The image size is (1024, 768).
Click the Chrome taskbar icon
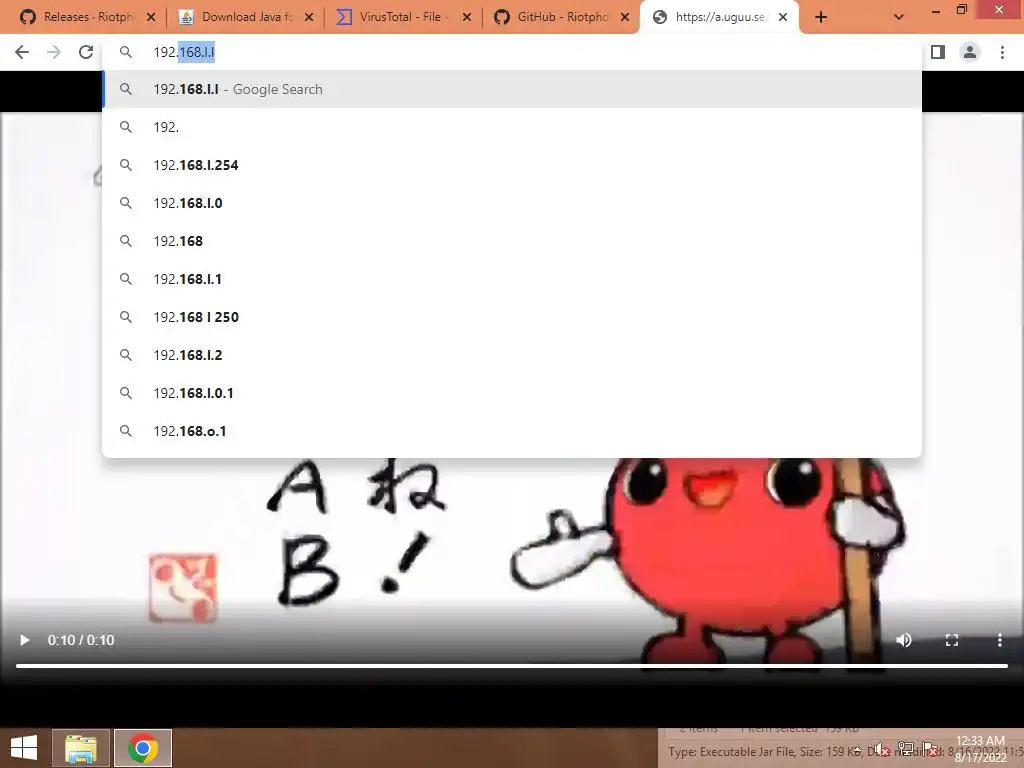(143, 748)
